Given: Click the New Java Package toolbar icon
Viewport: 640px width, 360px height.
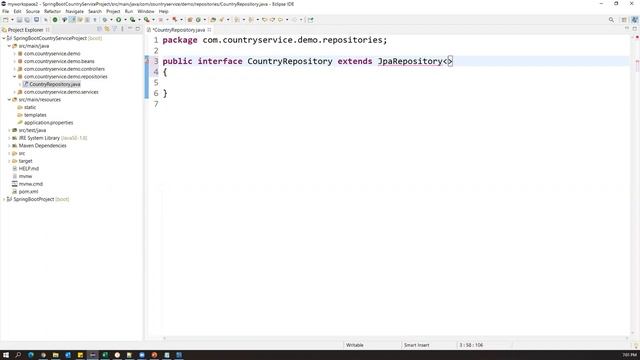Looking at the screenshot, I should [x=190, y=20].
